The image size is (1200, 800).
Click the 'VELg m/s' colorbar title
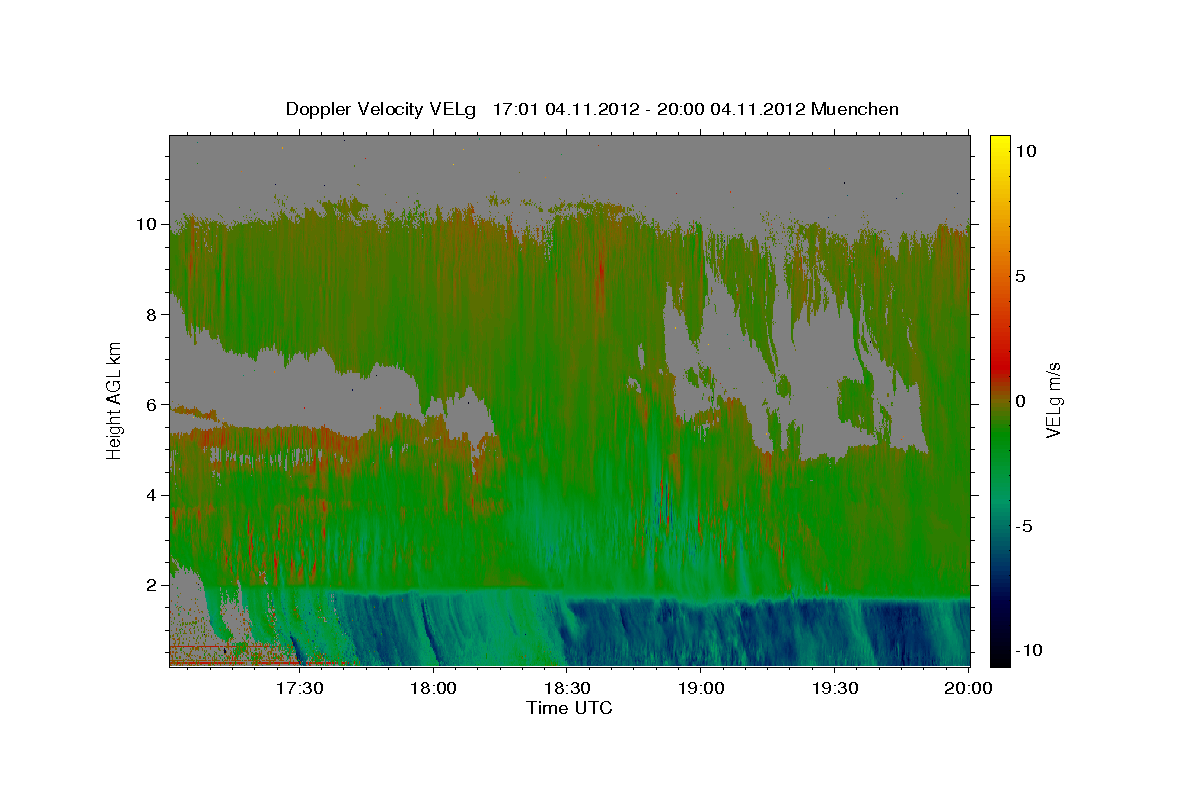click(1054, 400)
